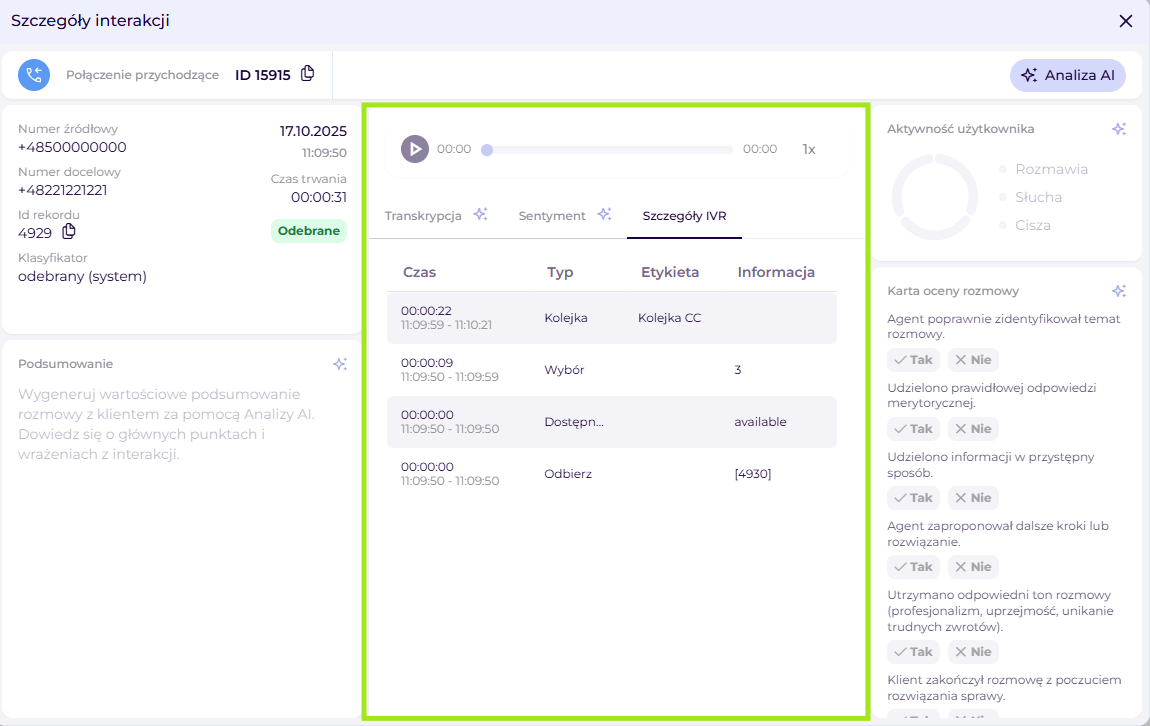
Task: Select Tak for odpowiedni ton rozmowy
Action: click(913, 652)
